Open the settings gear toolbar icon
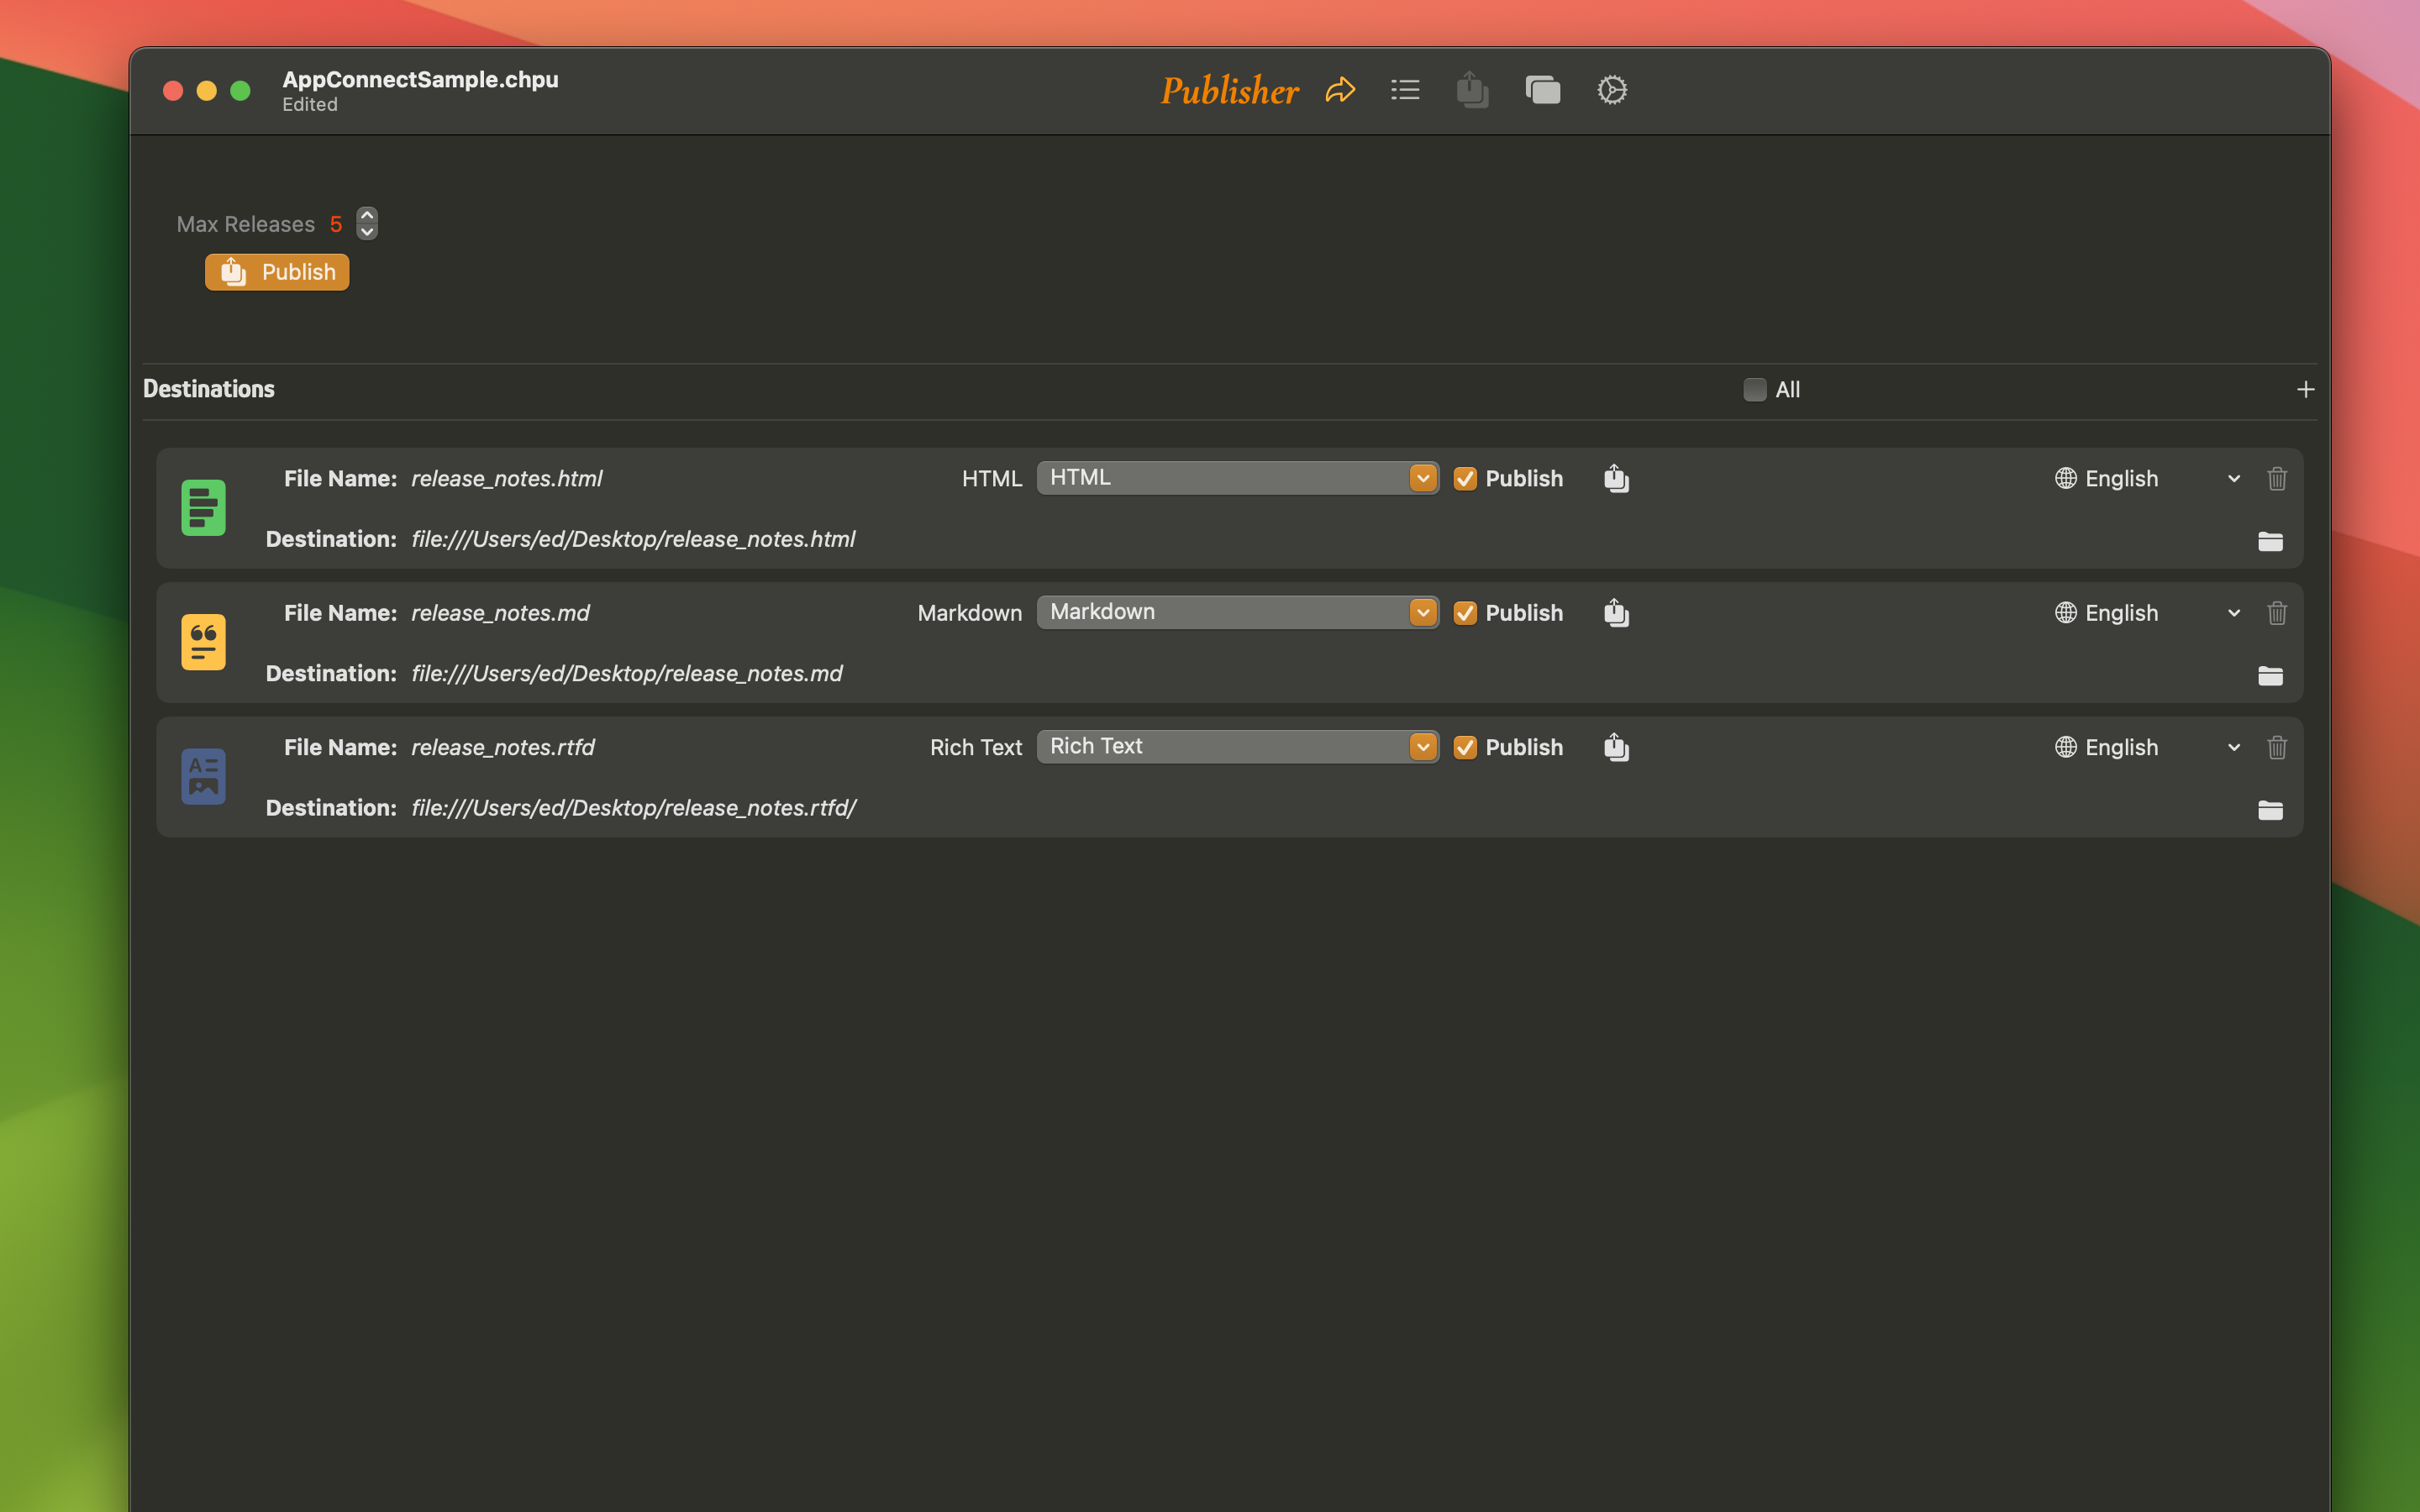Viewport: 2420px width, 1512px height. pos(1612,90)
